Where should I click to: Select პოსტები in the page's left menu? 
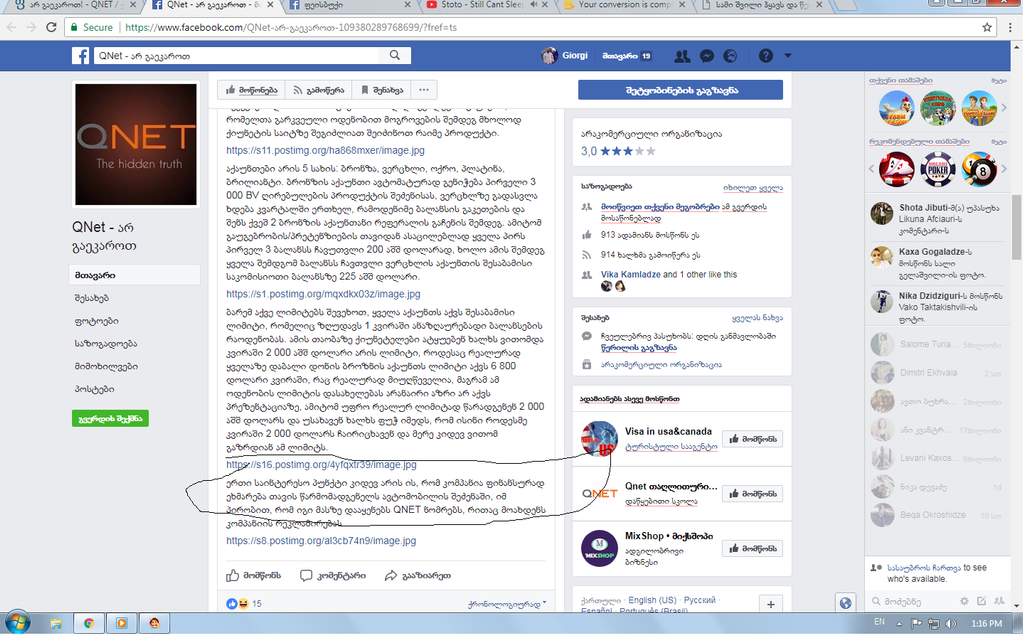pos(94,390)
